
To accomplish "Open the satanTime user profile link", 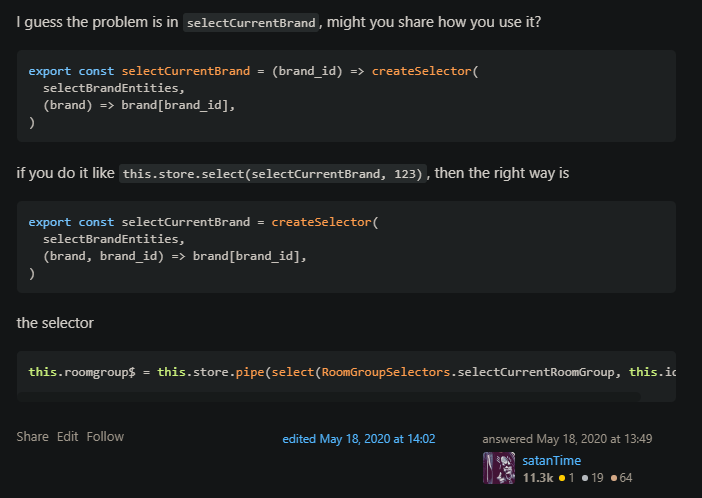I will pos(552,460).
